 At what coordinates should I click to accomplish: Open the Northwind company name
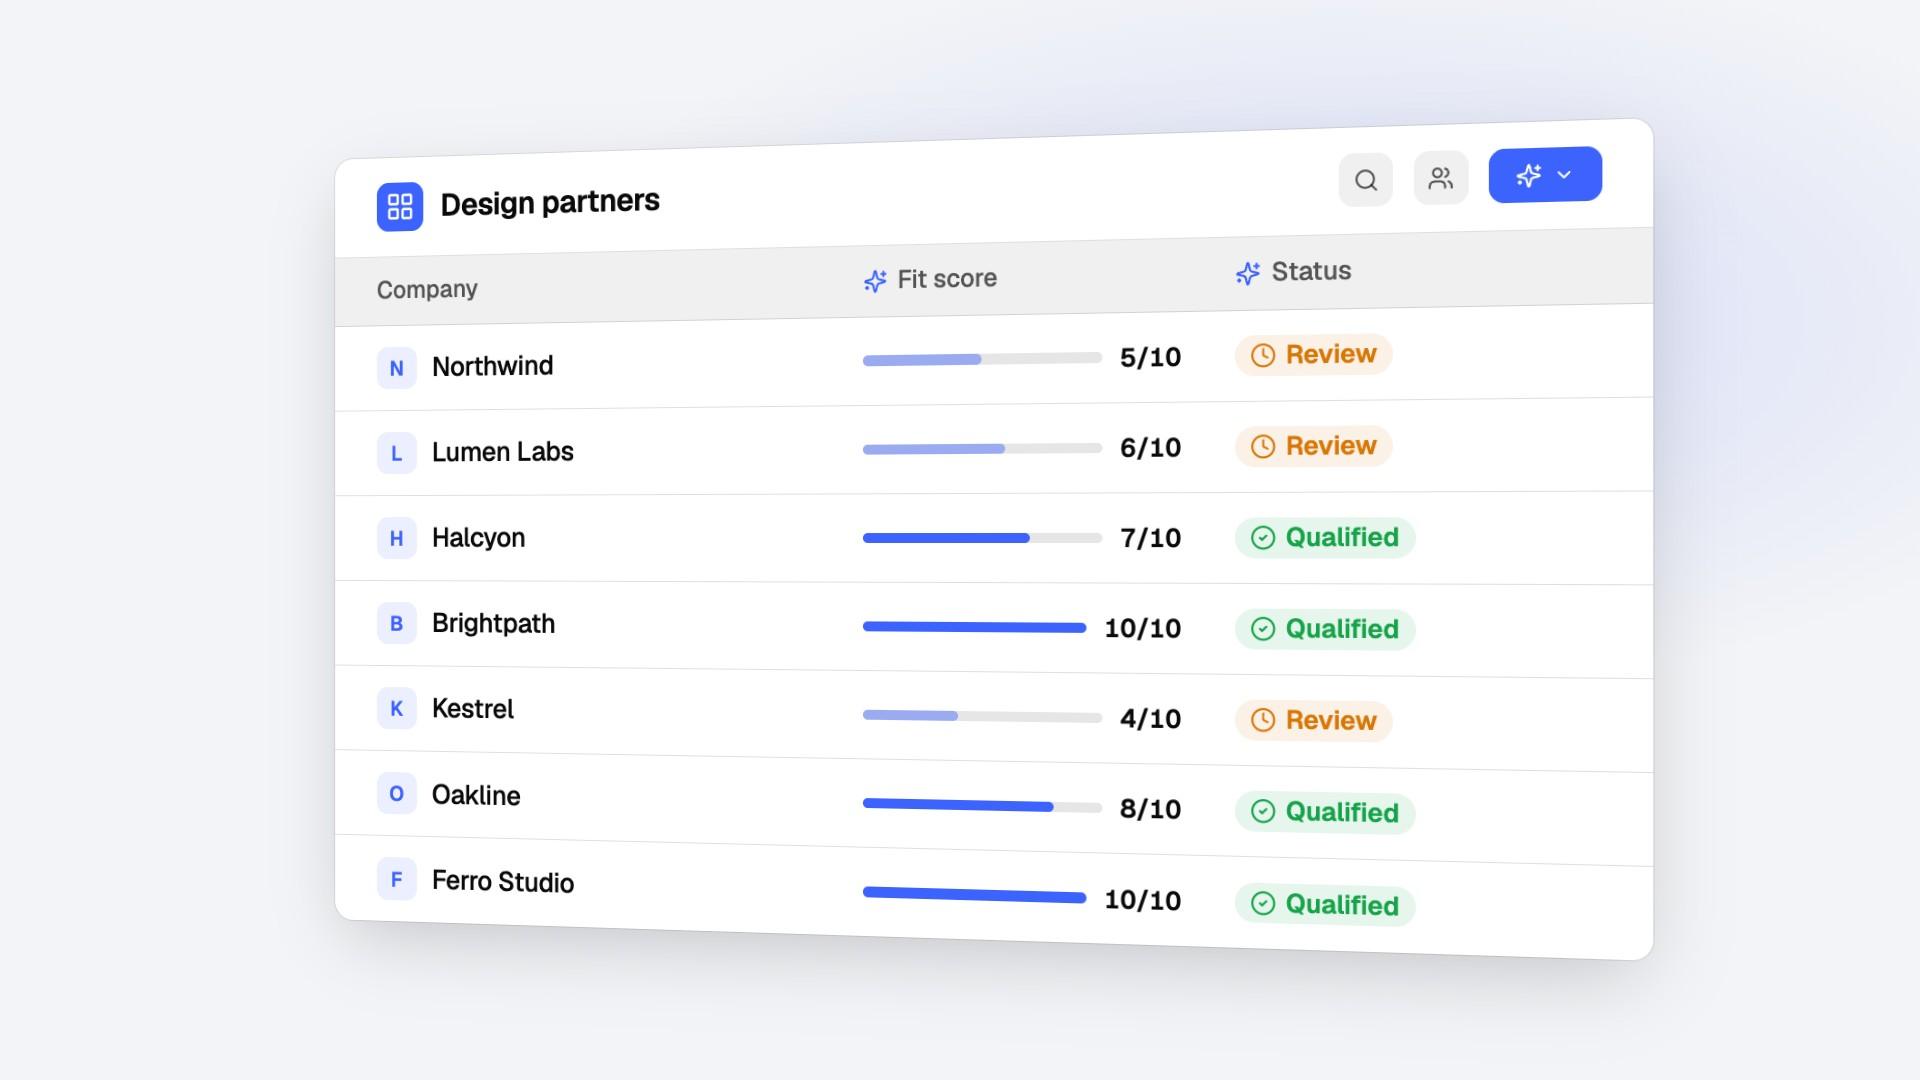(x=492, y=366)
